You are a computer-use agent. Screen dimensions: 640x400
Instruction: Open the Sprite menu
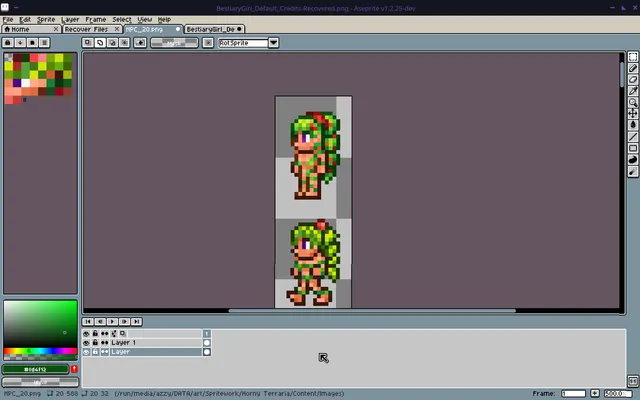pos(46,19)
